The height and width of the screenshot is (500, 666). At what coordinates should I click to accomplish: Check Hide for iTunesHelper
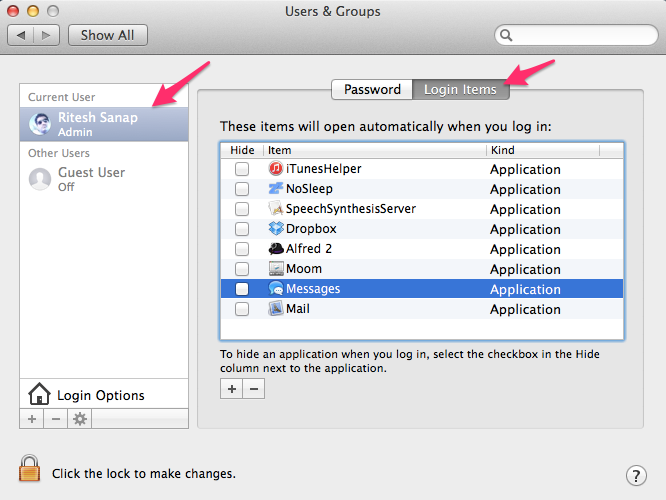pyautogui.click(x=242, y=169)
